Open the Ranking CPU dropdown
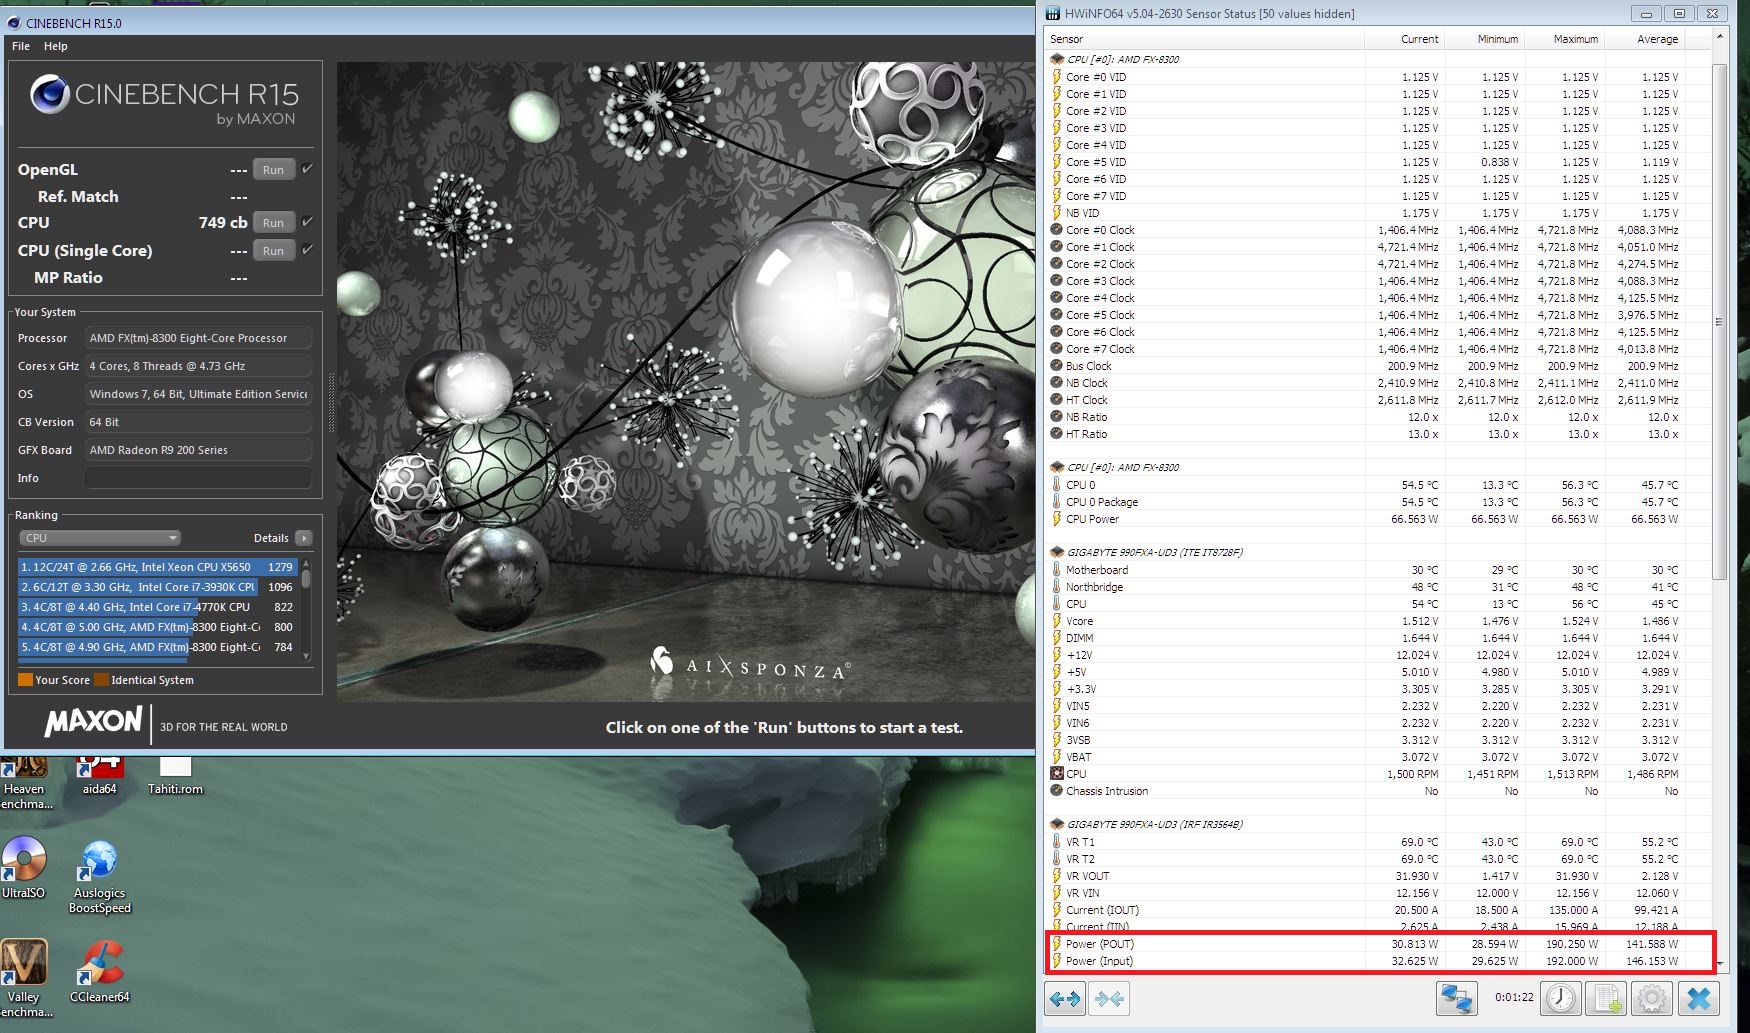The width and height of the screenshot is (1750, 1033). click(99, 538)
